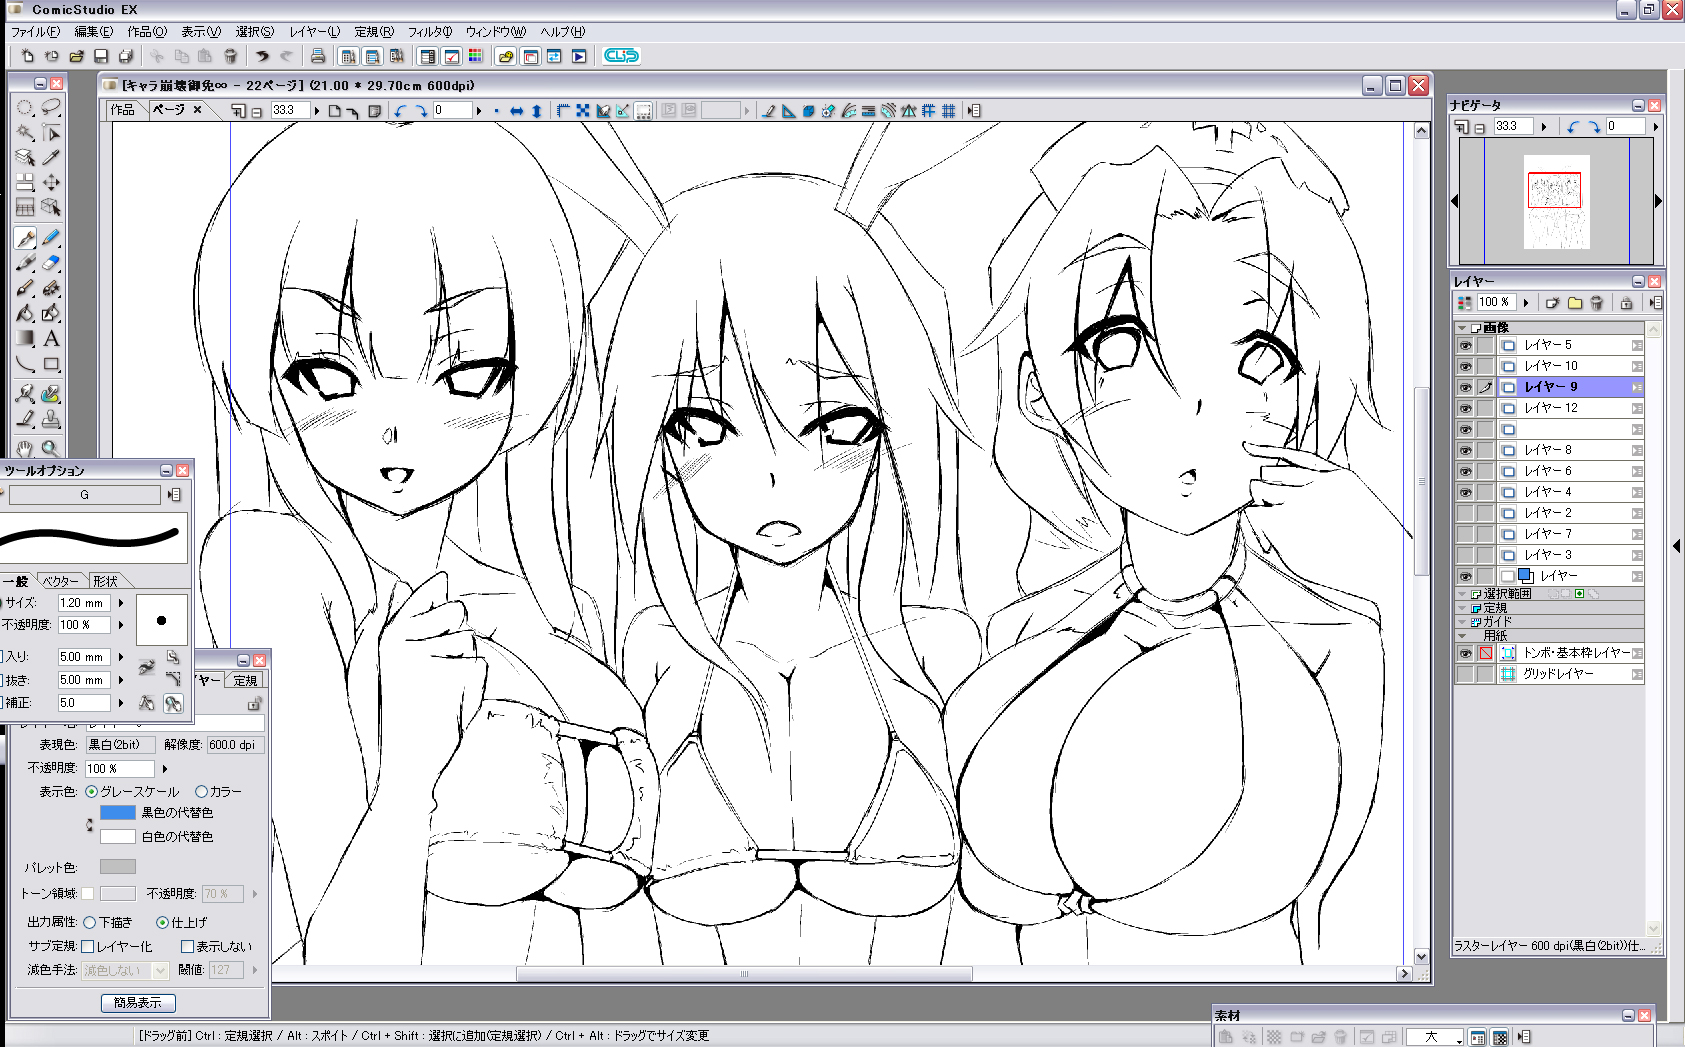Open Layers panel opacity 100% arrow

[1526, 302]
